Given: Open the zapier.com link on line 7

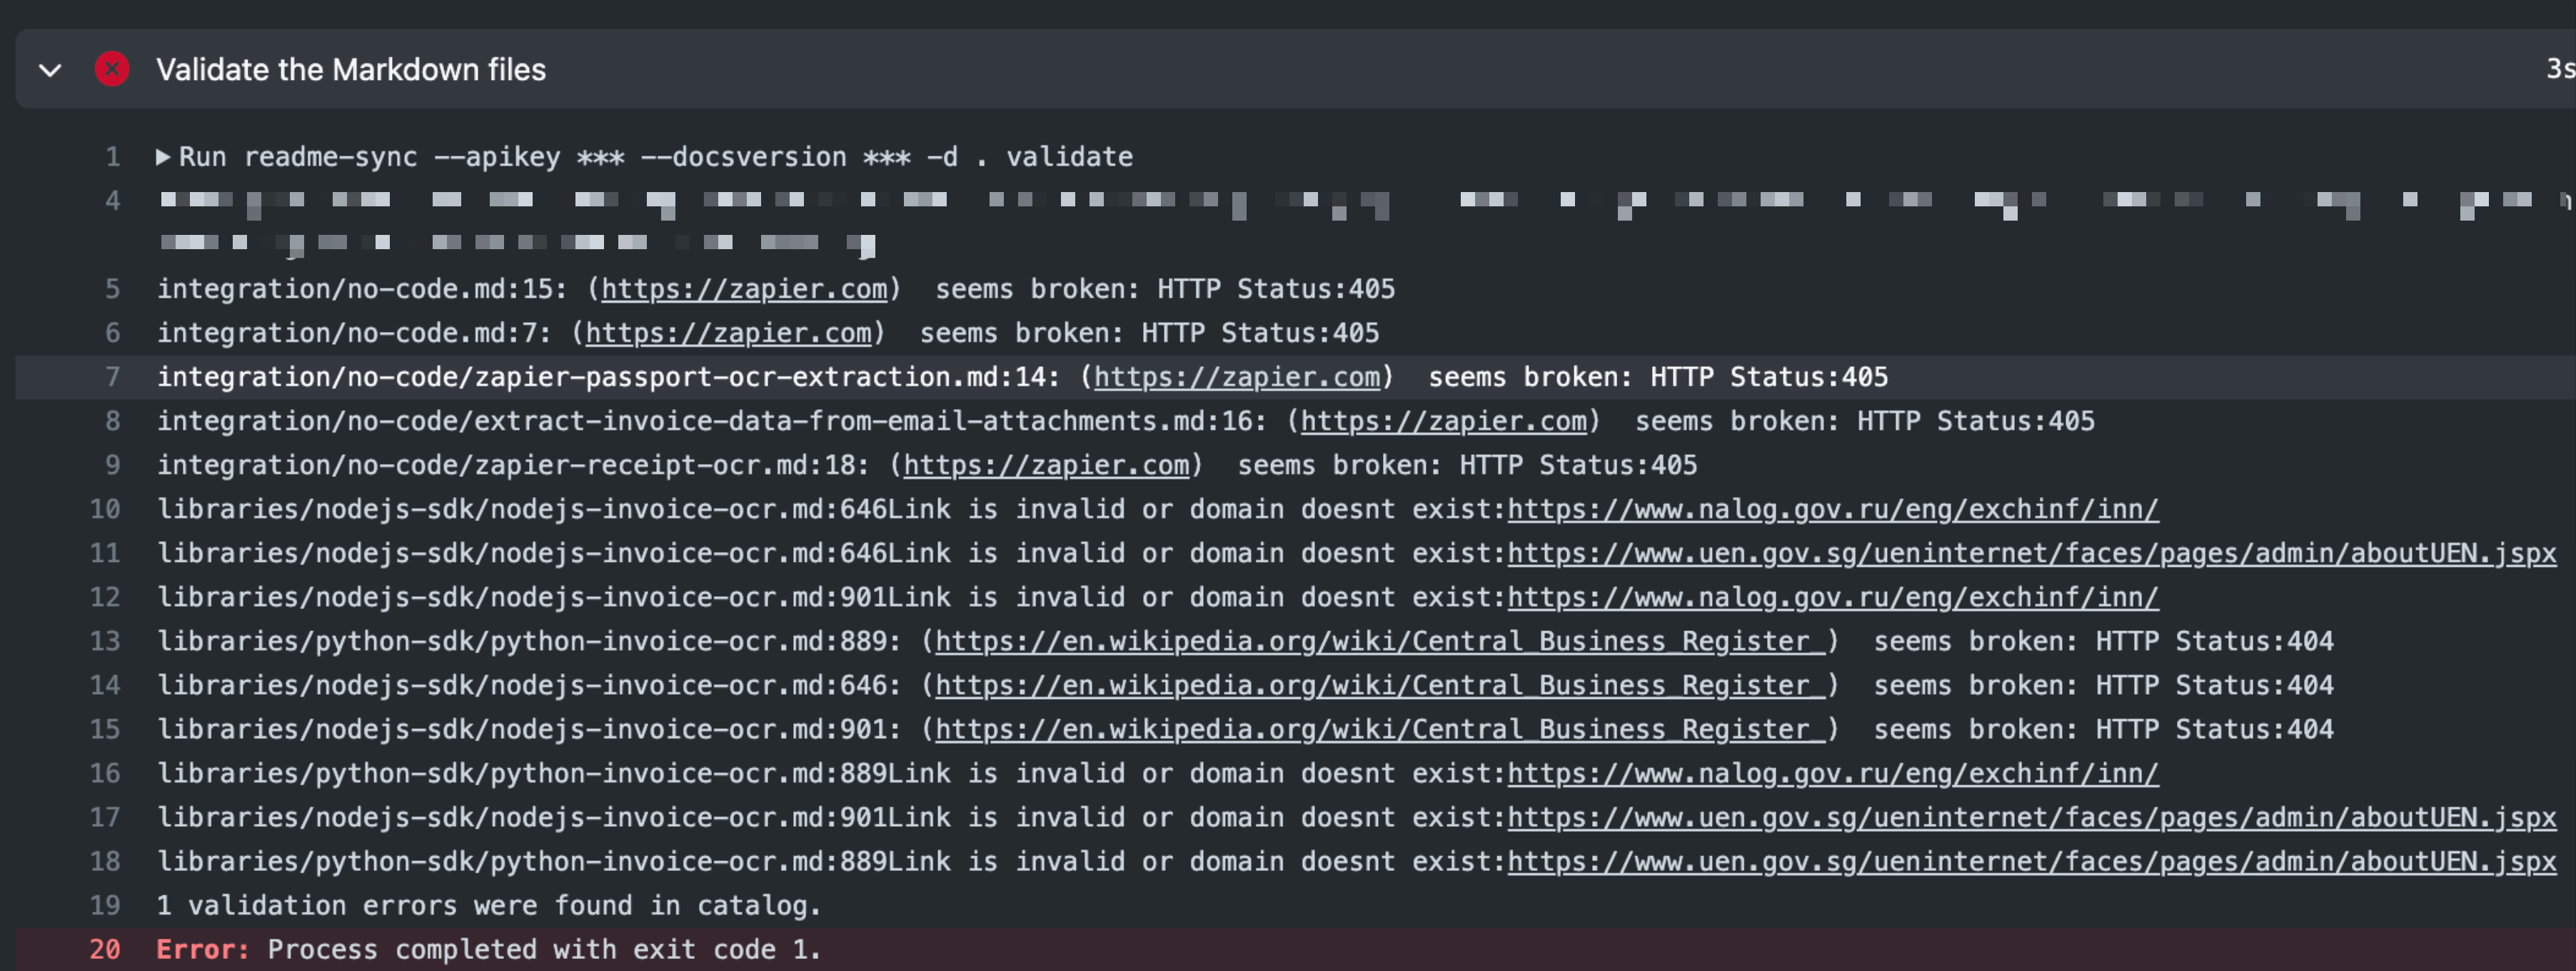Looking at the screenshot, I should click(x=1237, y=377).
